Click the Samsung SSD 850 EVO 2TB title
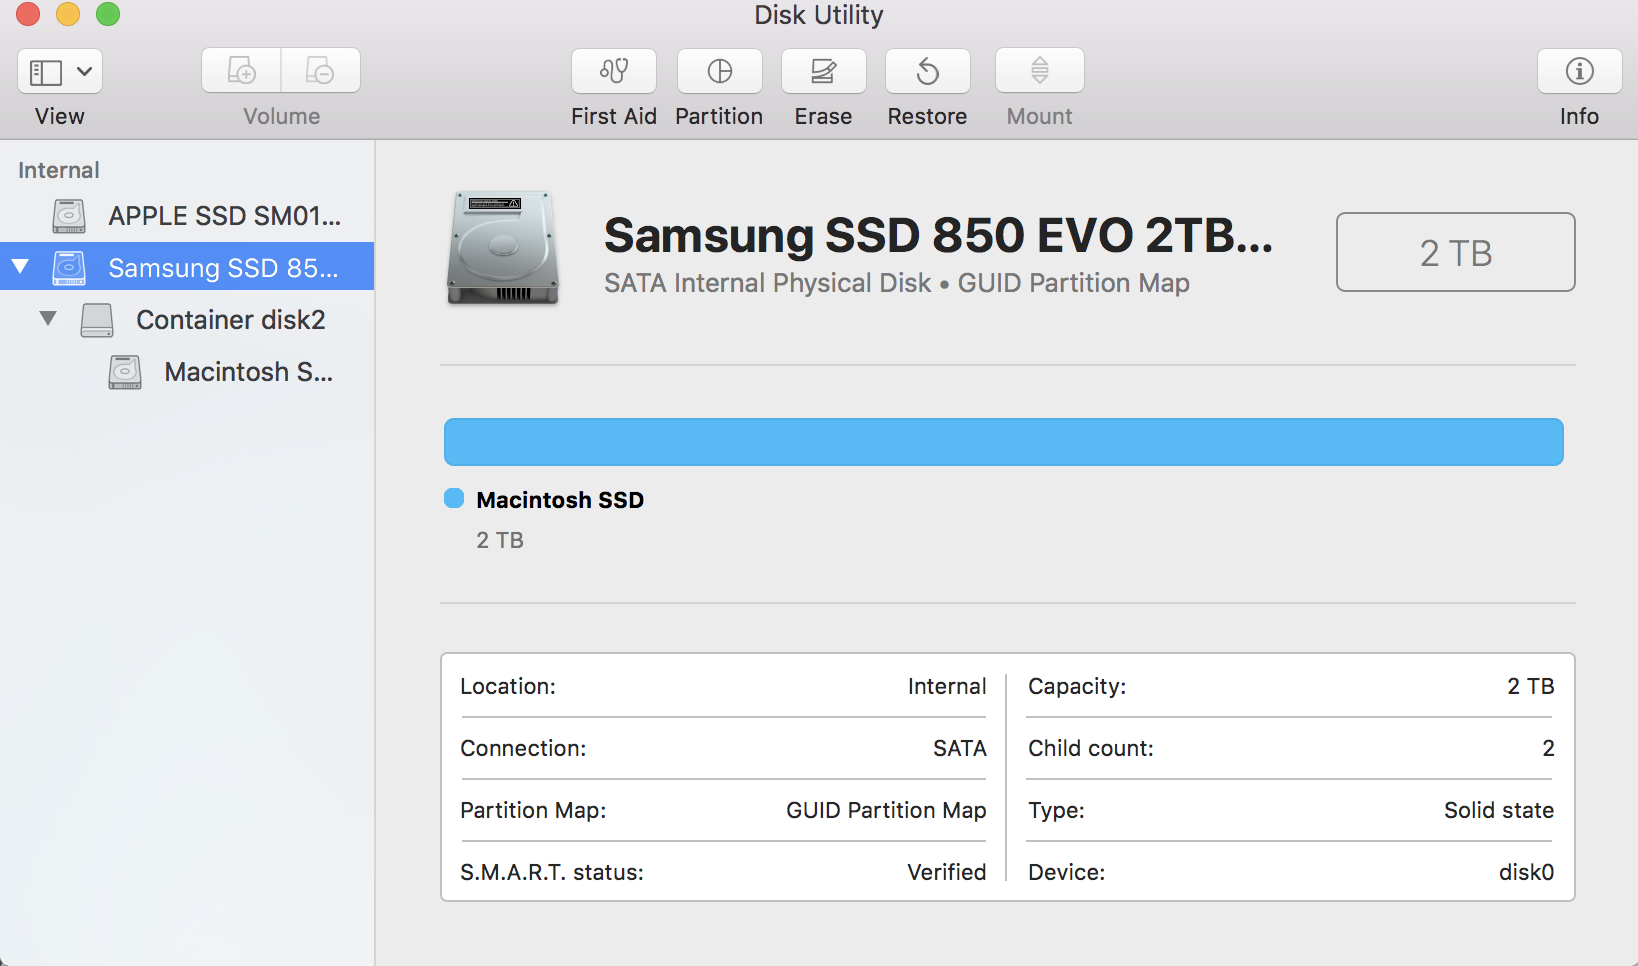 [938, 235]
